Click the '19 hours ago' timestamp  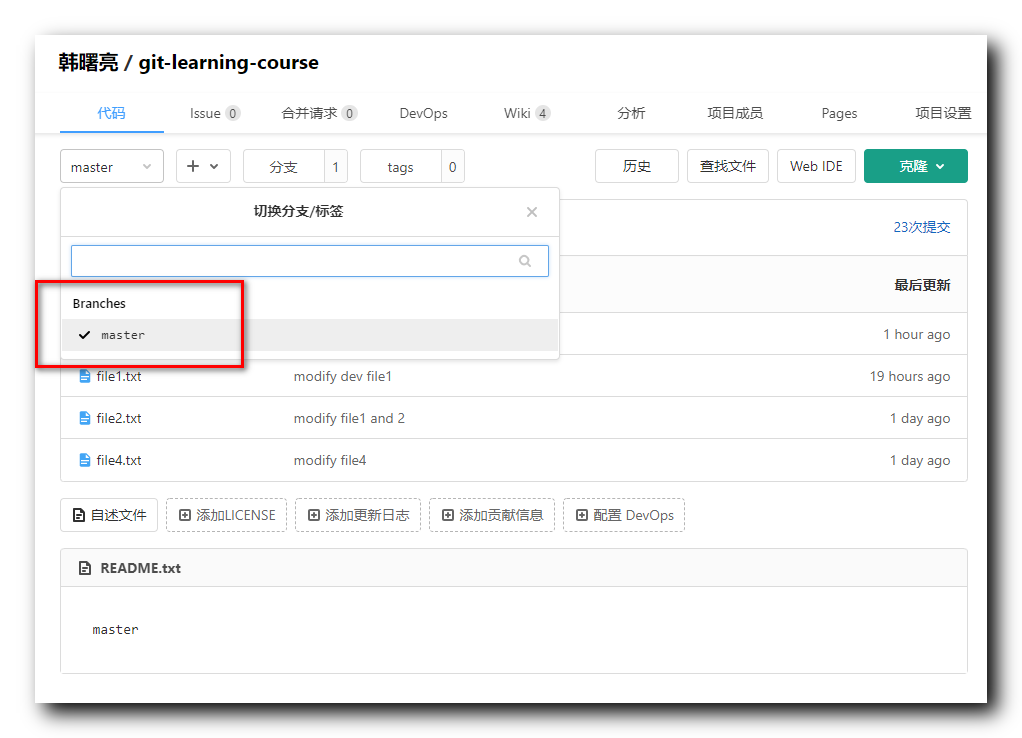[x=910, y=376]
